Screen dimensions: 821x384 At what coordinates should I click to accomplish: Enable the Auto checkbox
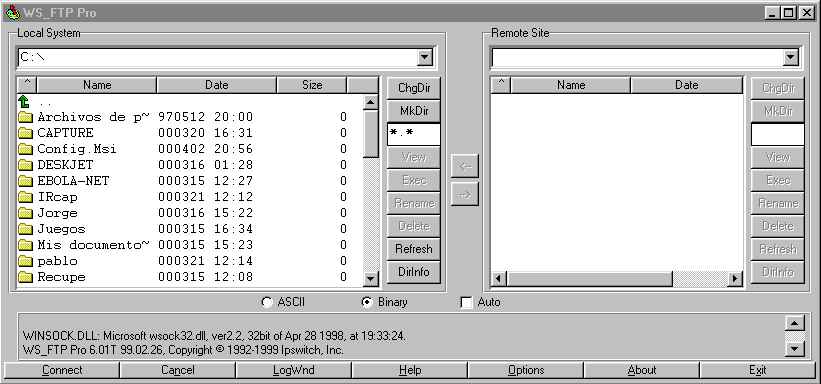tap(466, 303)
